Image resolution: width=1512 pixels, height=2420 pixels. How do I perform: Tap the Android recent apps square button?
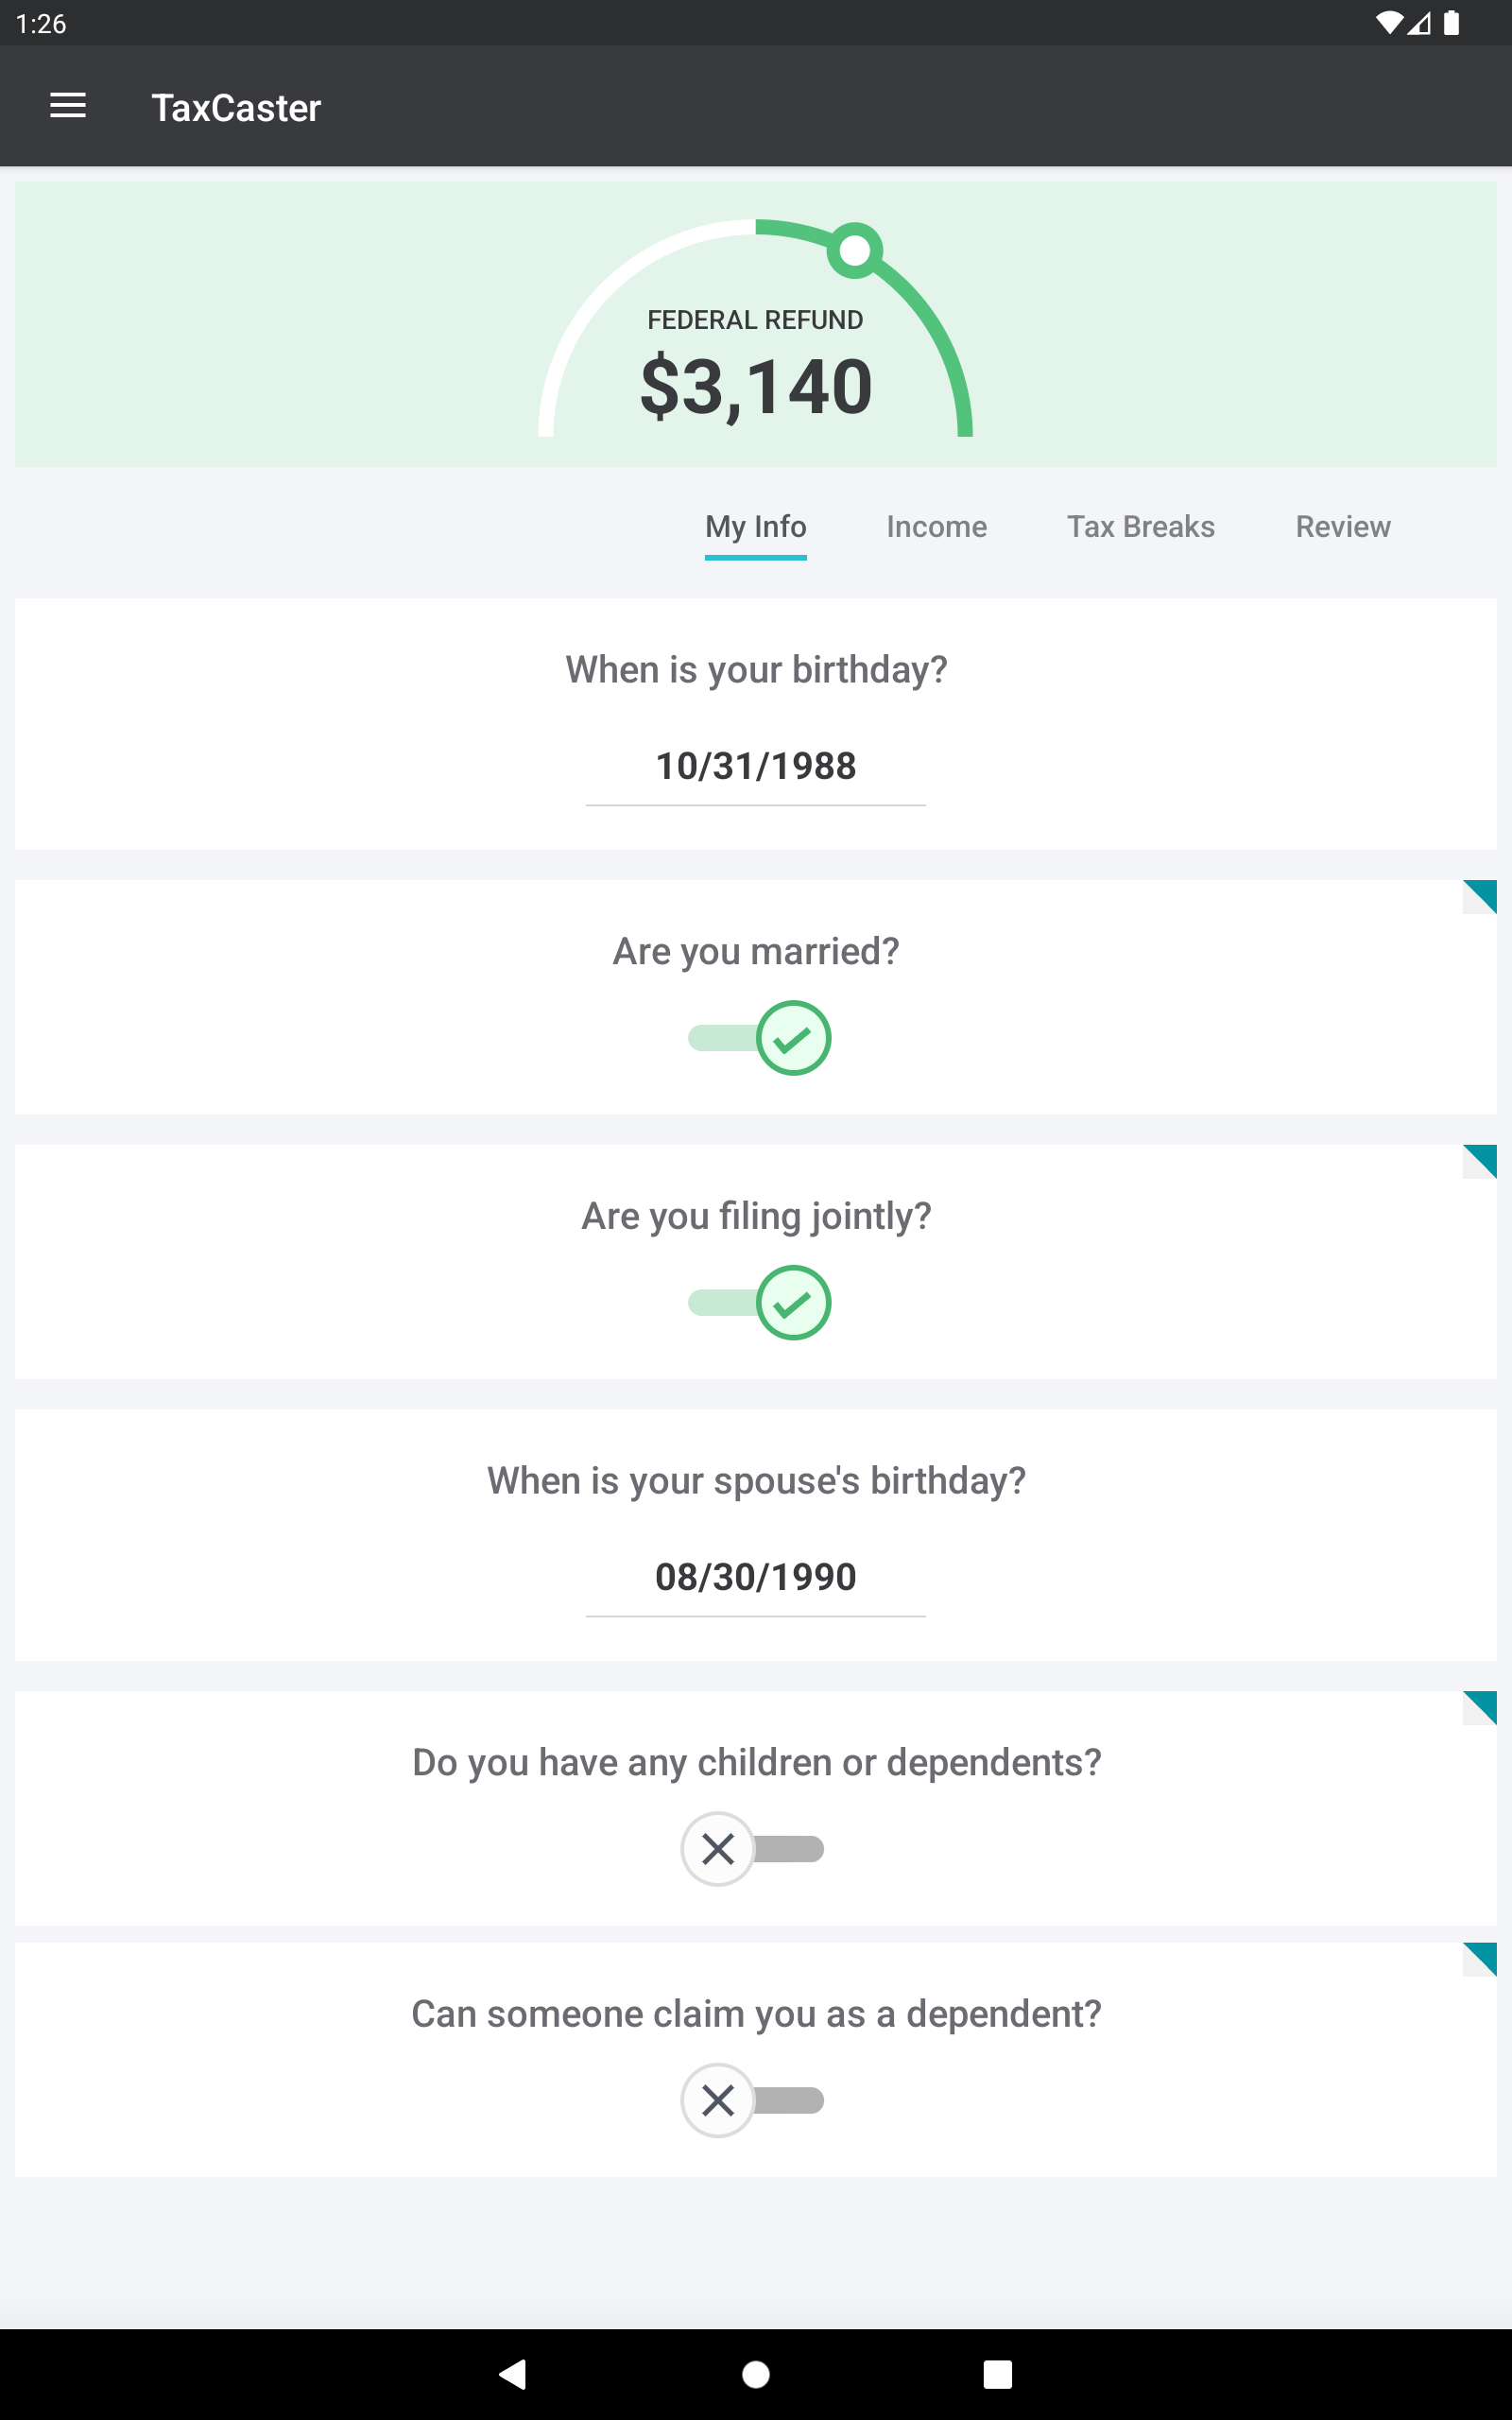click(997, 2374)
